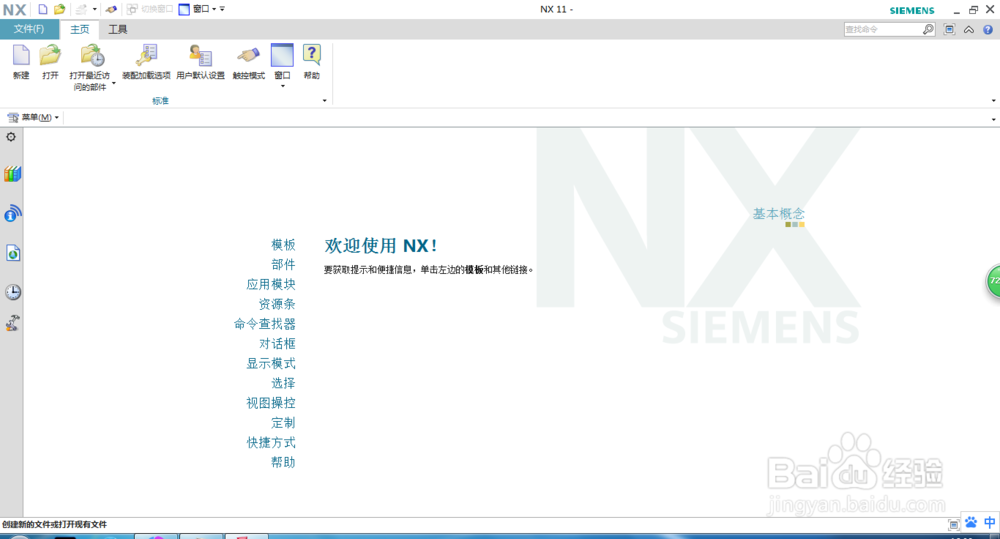Click status text 创建新的文件或打开现有文件

[x=55, y=524]
